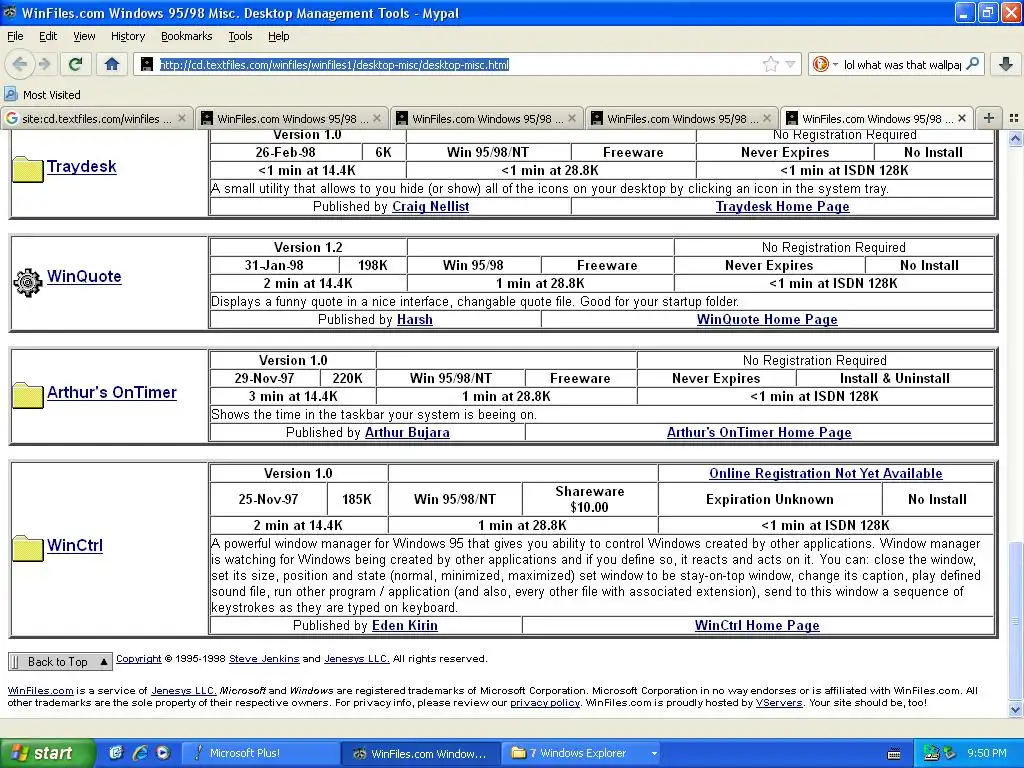
Task: Reload the current page
Action: (x=76, y=64)
